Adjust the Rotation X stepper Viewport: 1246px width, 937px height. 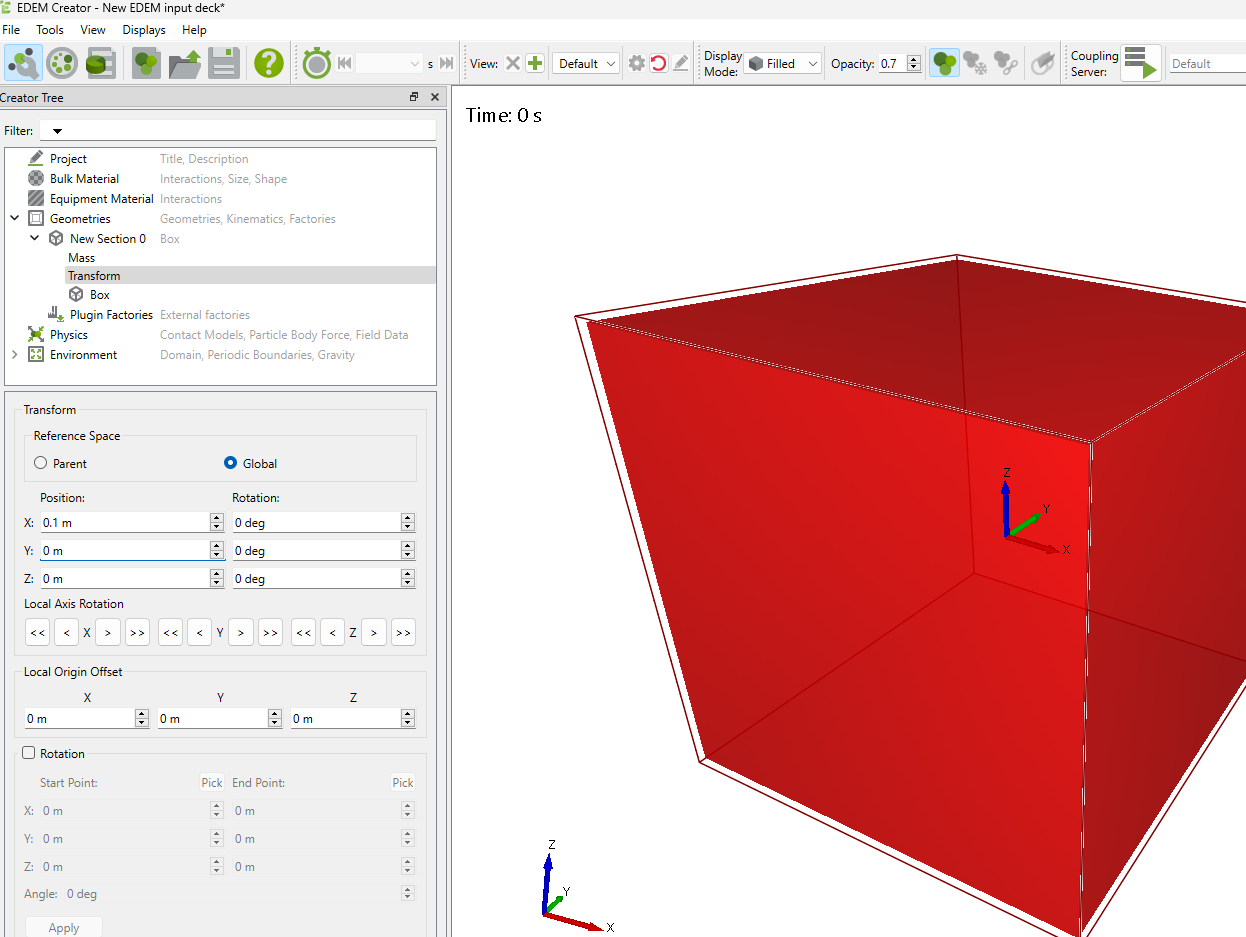click(407, 522)
